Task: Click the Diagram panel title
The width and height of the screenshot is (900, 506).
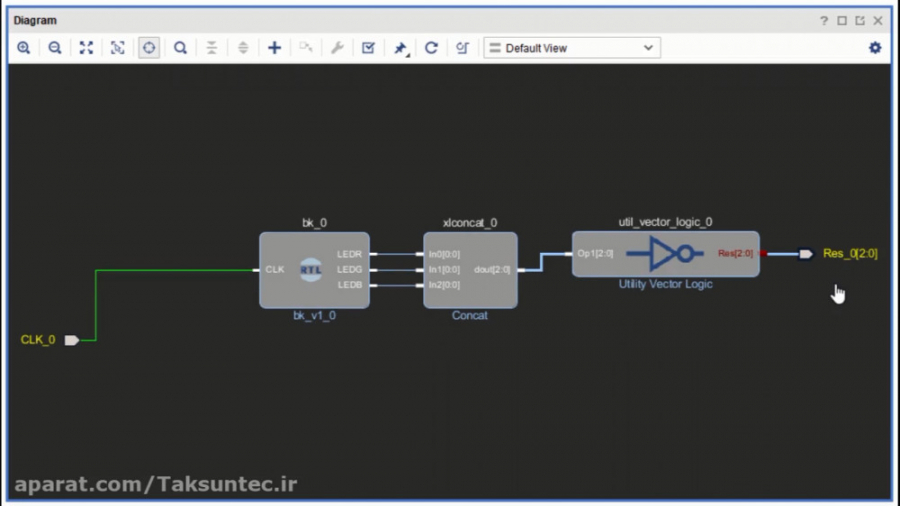Action: tap(35, 21)
